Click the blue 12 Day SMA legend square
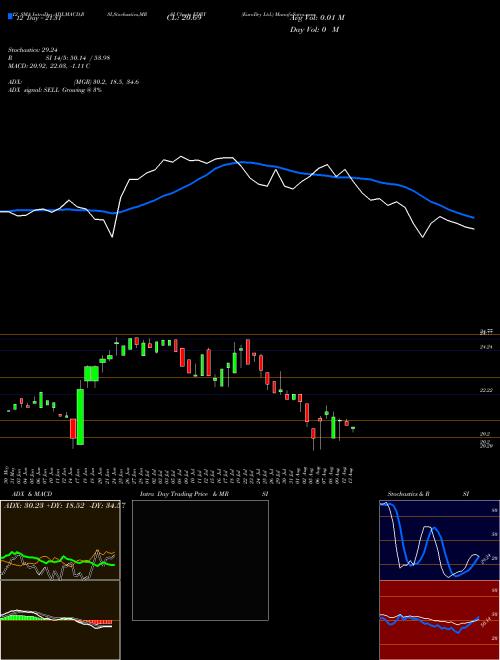 [x=10, y=16]
